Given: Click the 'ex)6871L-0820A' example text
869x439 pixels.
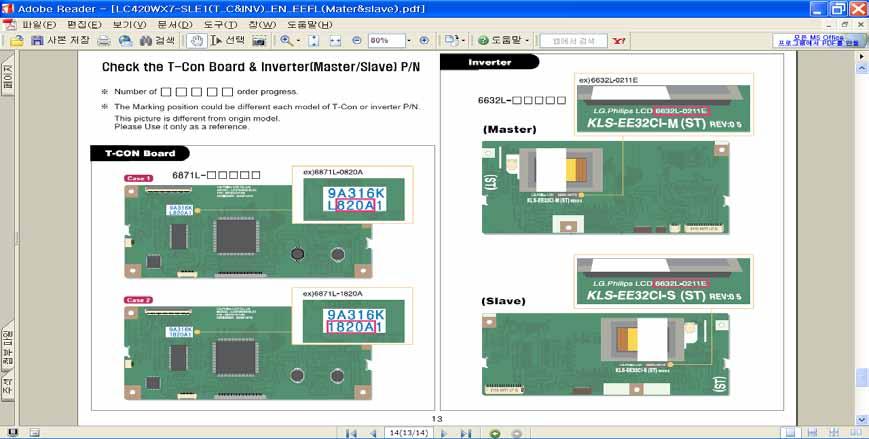Looking at the screenshot, I should click(x=333, y=172).
